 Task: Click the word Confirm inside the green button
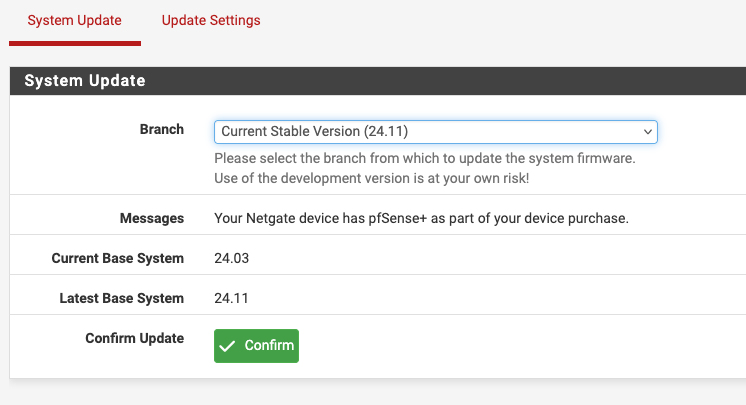pos(269,345)
